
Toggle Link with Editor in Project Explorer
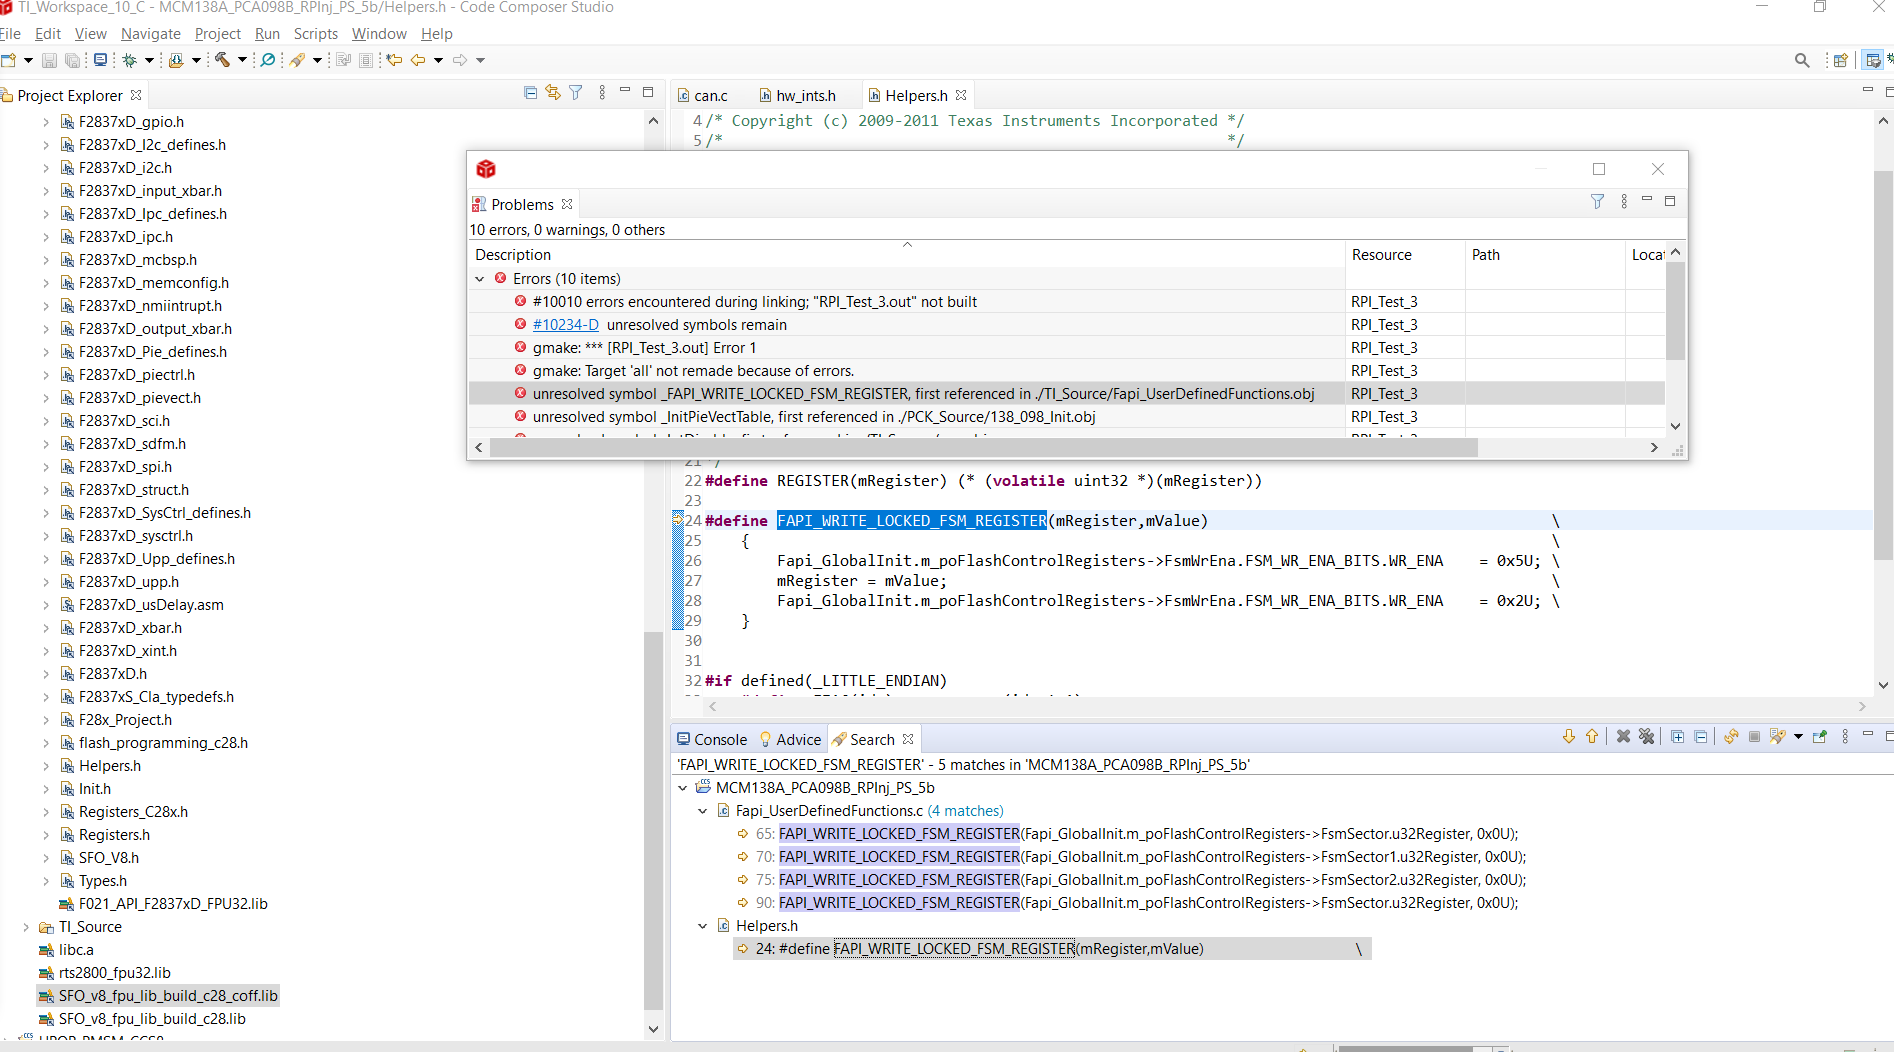tap(553, 93)
